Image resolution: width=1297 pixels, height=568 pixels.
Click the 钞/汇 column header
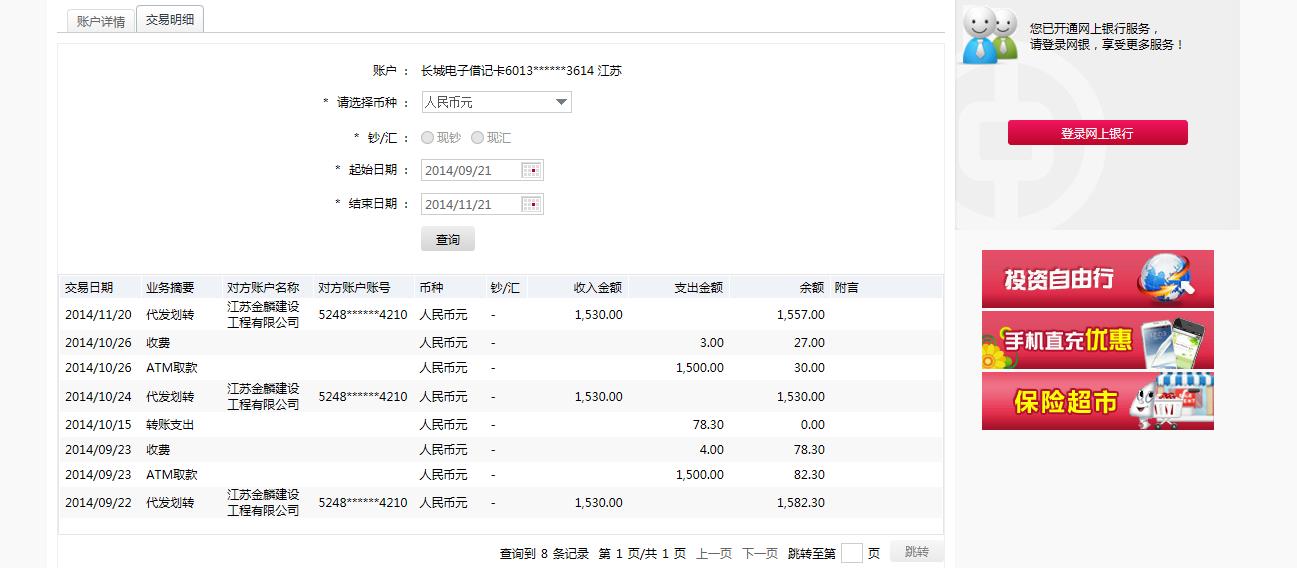click(505, 287)
